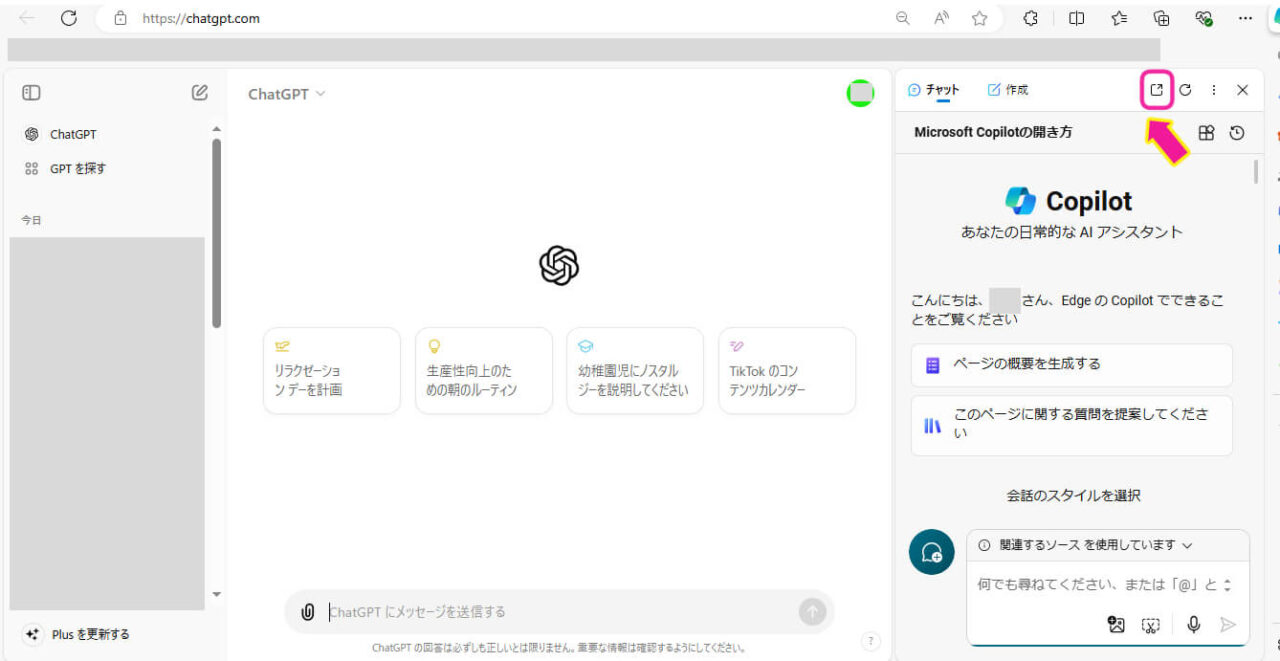Open the Favorites list icon
This screenshot has width=1280, height=661.
[1120, 18]
